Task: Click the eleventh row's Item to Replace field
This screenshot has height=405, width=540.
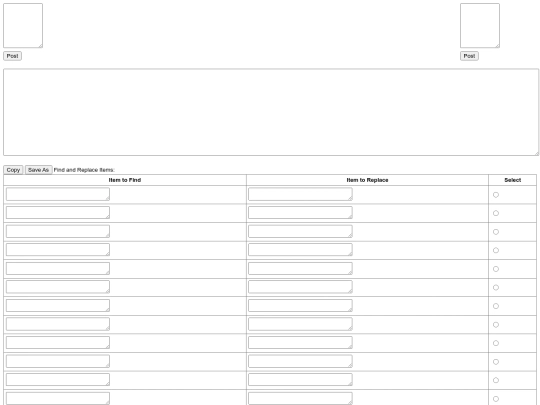Action: click(x=300, y=380)
